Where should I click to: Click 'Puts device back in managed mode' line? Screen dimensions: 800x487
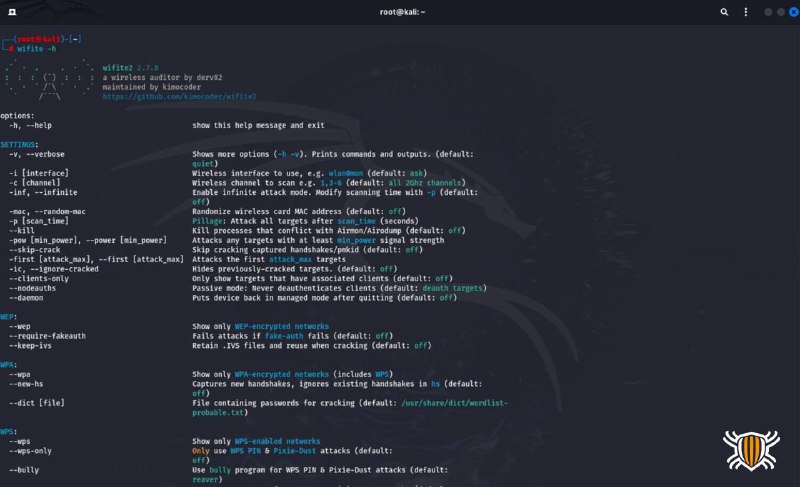324,298
